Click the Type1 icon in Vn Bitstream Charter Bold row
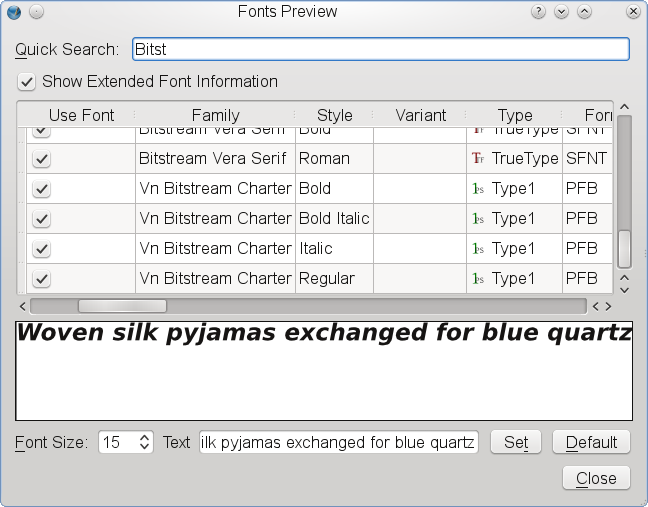This screenshot has width=648, height=507. (477, 188)
